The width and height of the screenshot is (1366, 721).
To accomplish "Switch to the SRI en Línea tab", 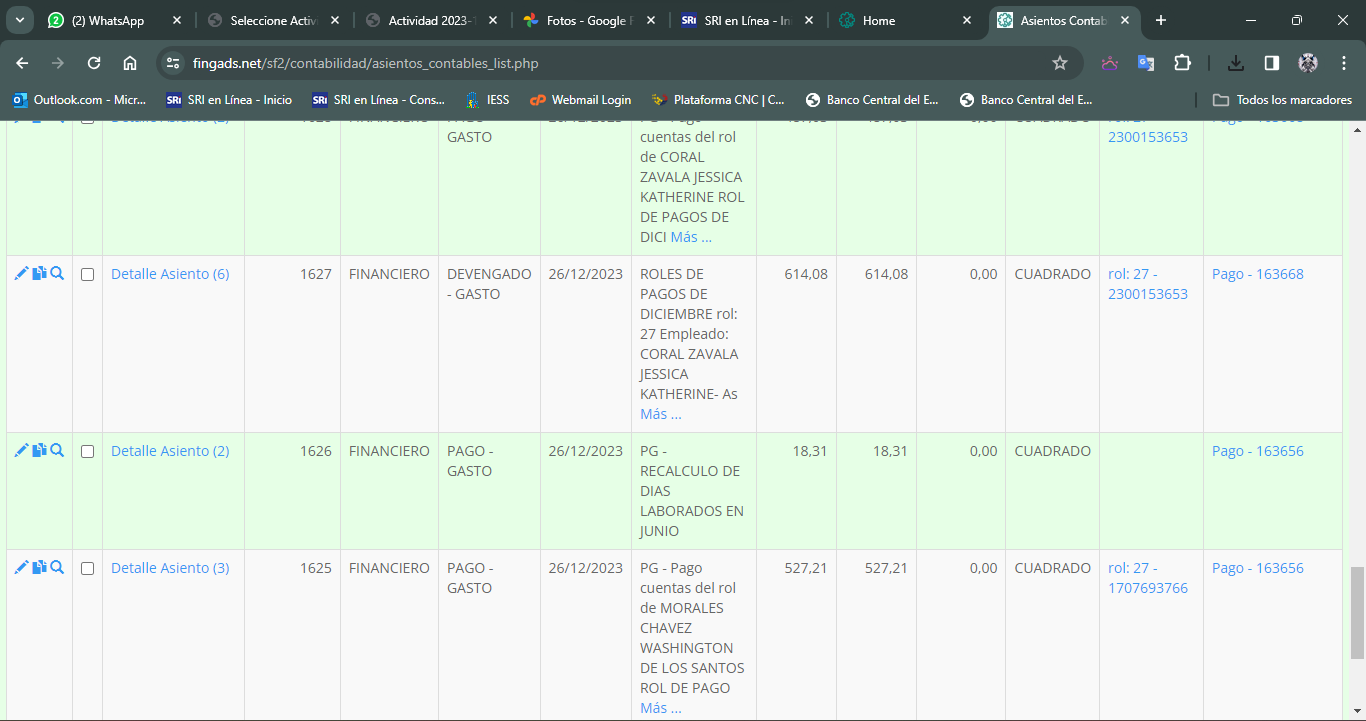I will (745, 20).
